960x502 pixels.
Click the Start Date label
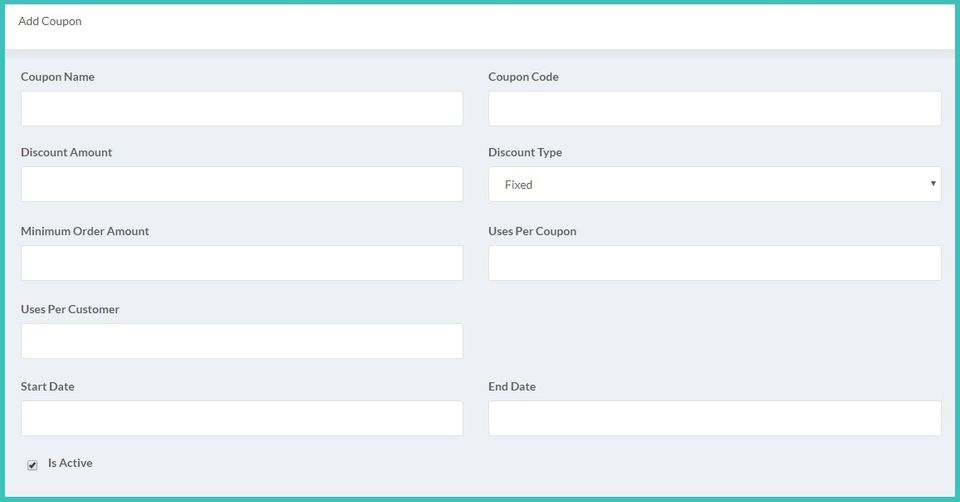pos(47,386)
